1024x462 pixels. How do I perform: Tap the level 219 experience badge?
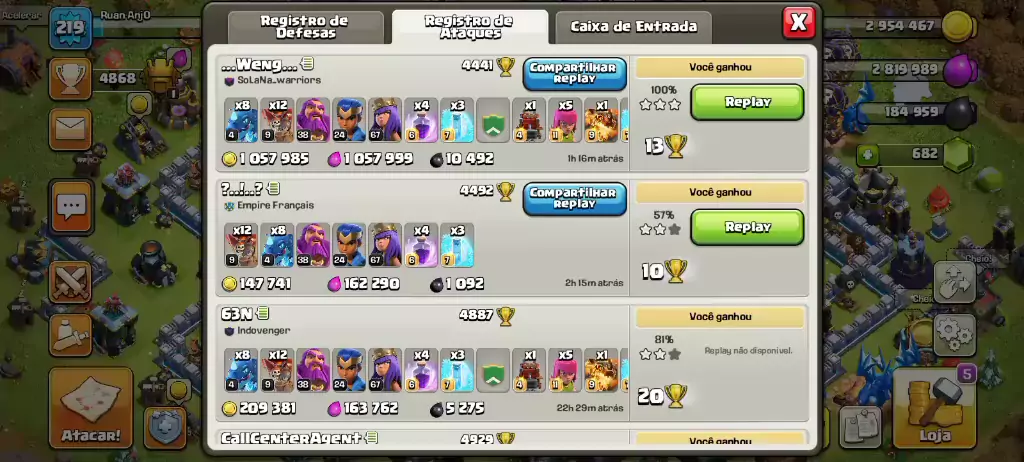coord(71,28)
